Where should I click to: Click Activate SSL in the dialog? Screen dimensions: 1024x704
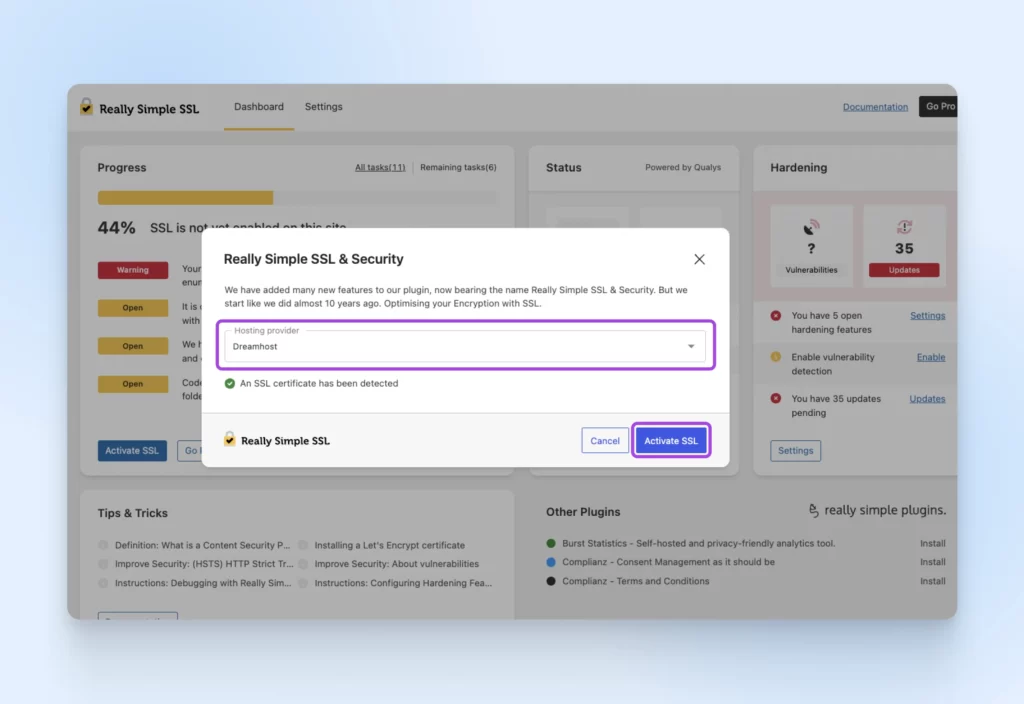coord(671,441)
